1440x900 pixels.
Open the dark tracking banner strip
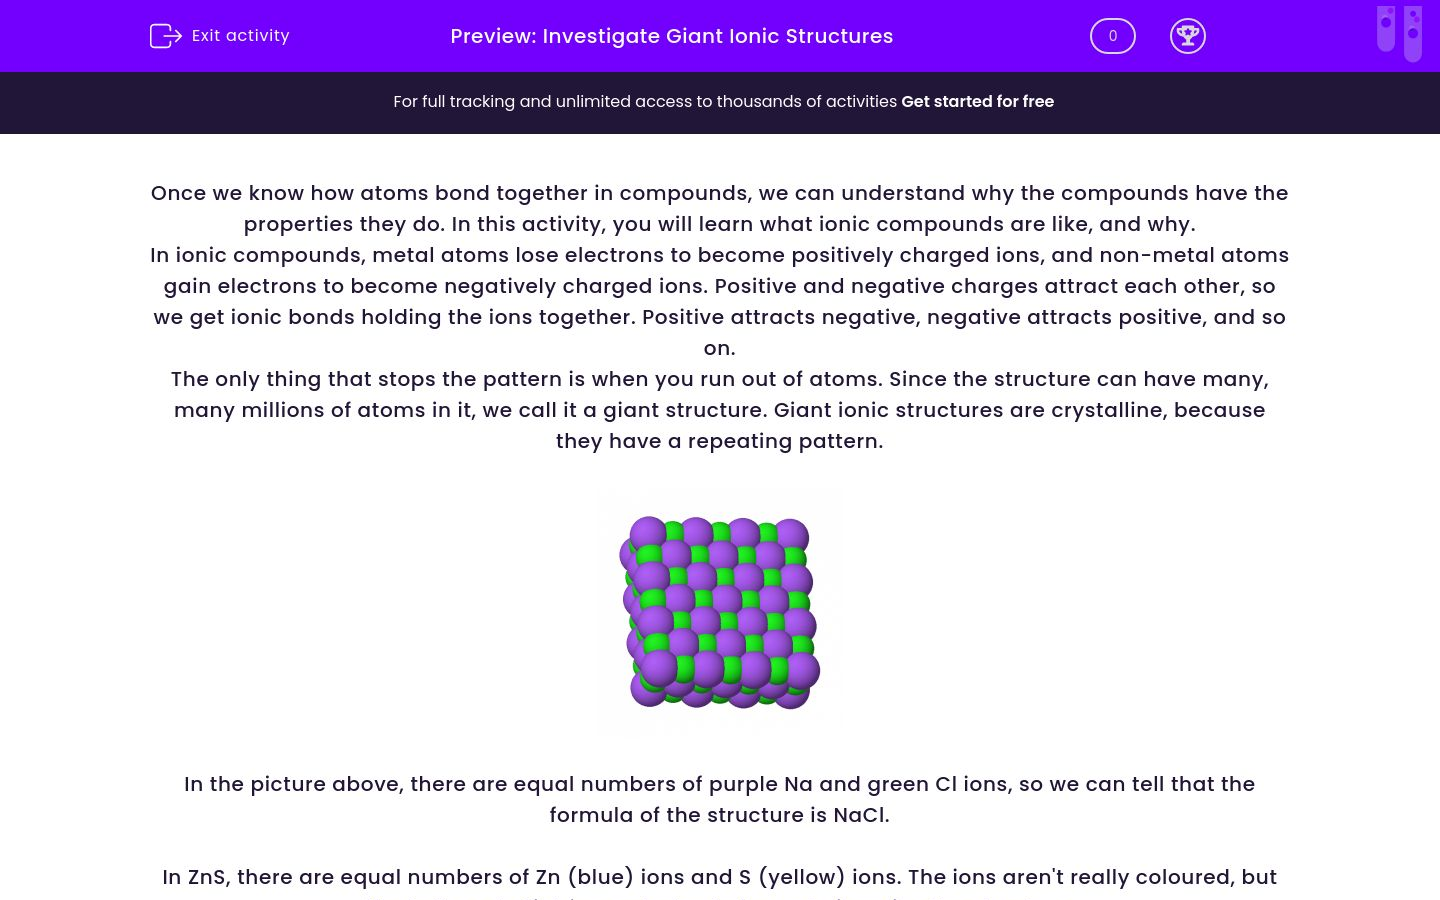(720, 102)
